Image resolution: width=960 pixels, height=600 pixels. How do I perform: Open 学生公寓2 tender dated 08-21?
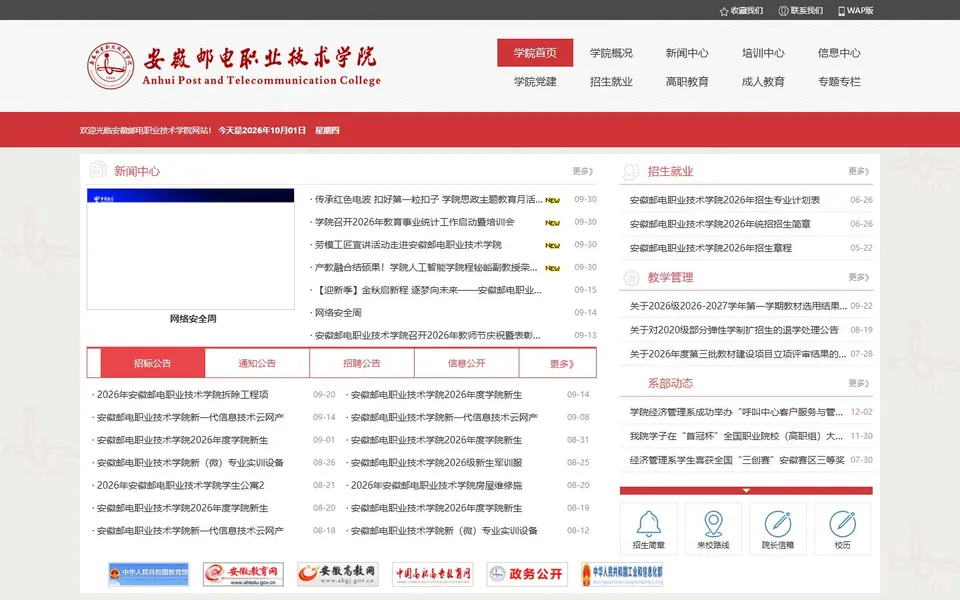tap(180, 486)
